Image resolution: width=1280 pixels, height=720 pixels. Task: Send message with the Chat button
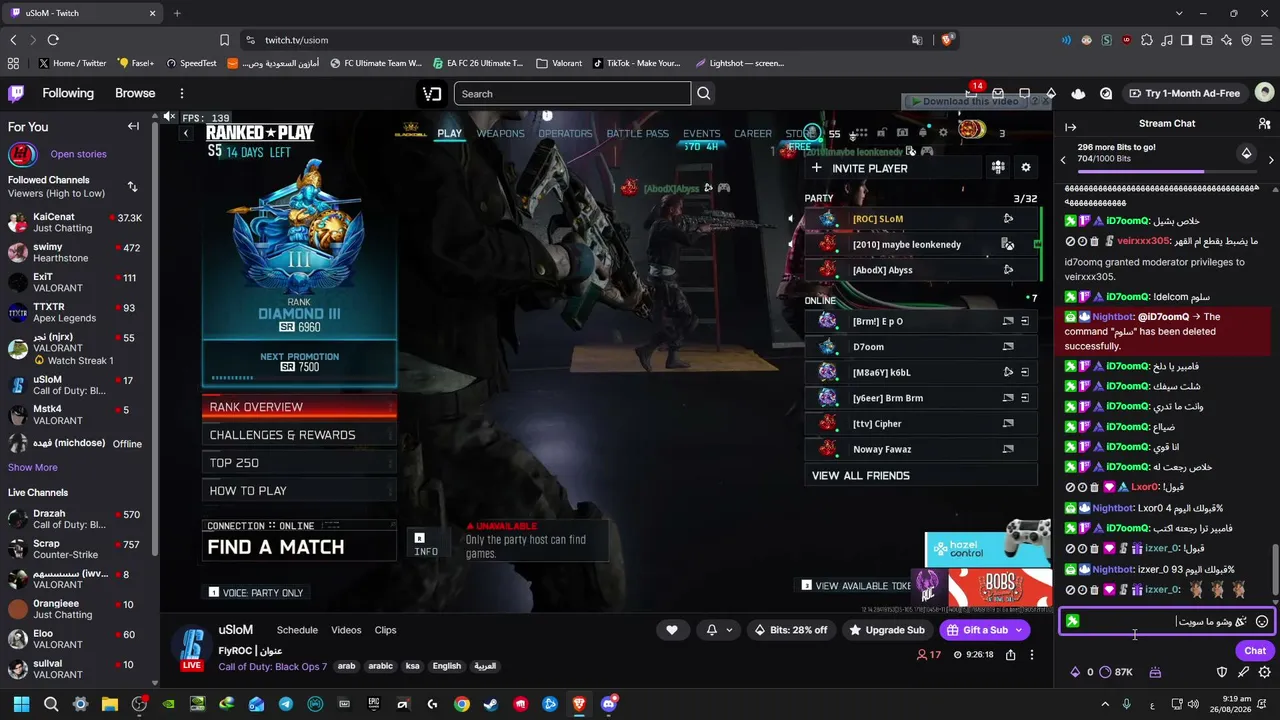coord(1255,651)
